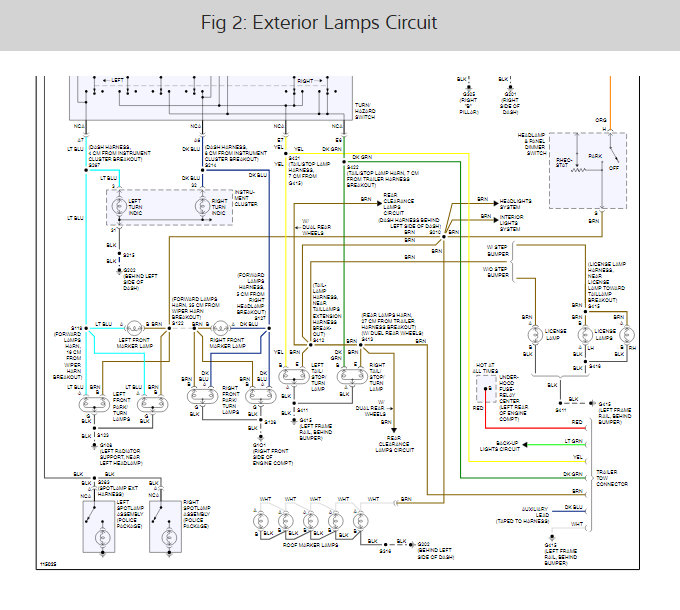The image size is (680, 610).
Task: Click the LH license lamp symbol
Action: (x=585, y=335)
